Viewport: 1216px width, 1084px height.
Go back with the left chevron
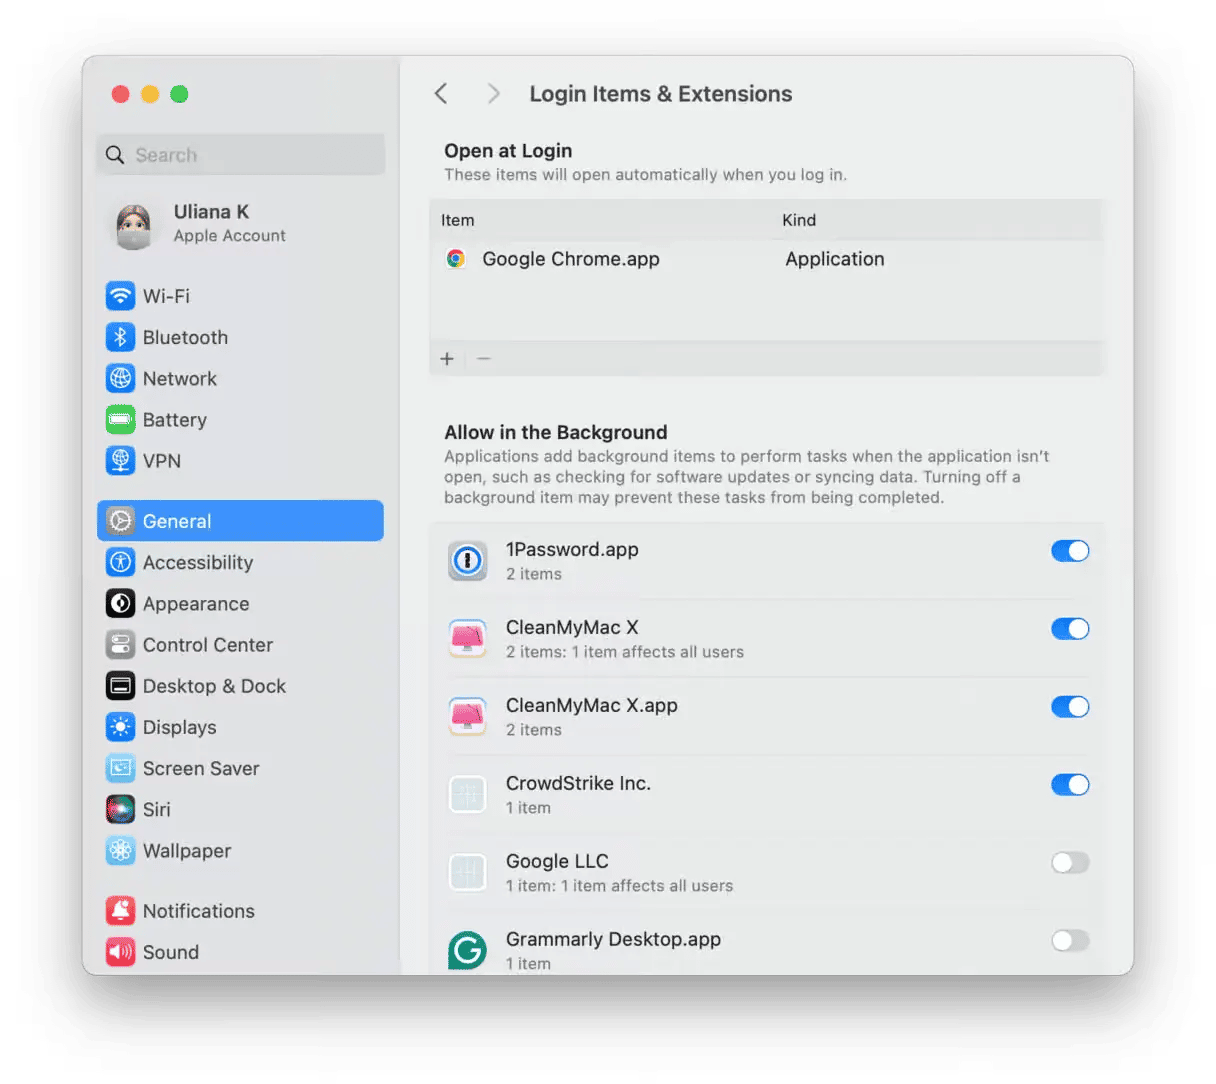tap(441, 94)
